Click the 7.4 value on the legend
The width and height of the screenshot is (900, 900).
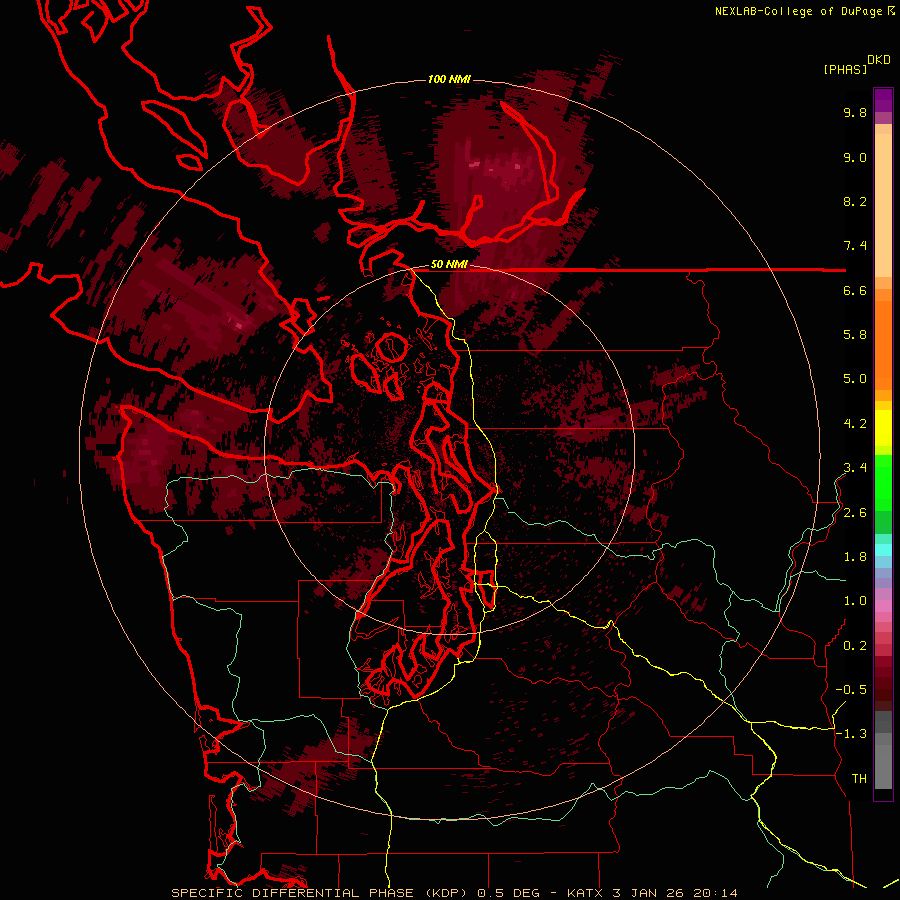(855, 246)
